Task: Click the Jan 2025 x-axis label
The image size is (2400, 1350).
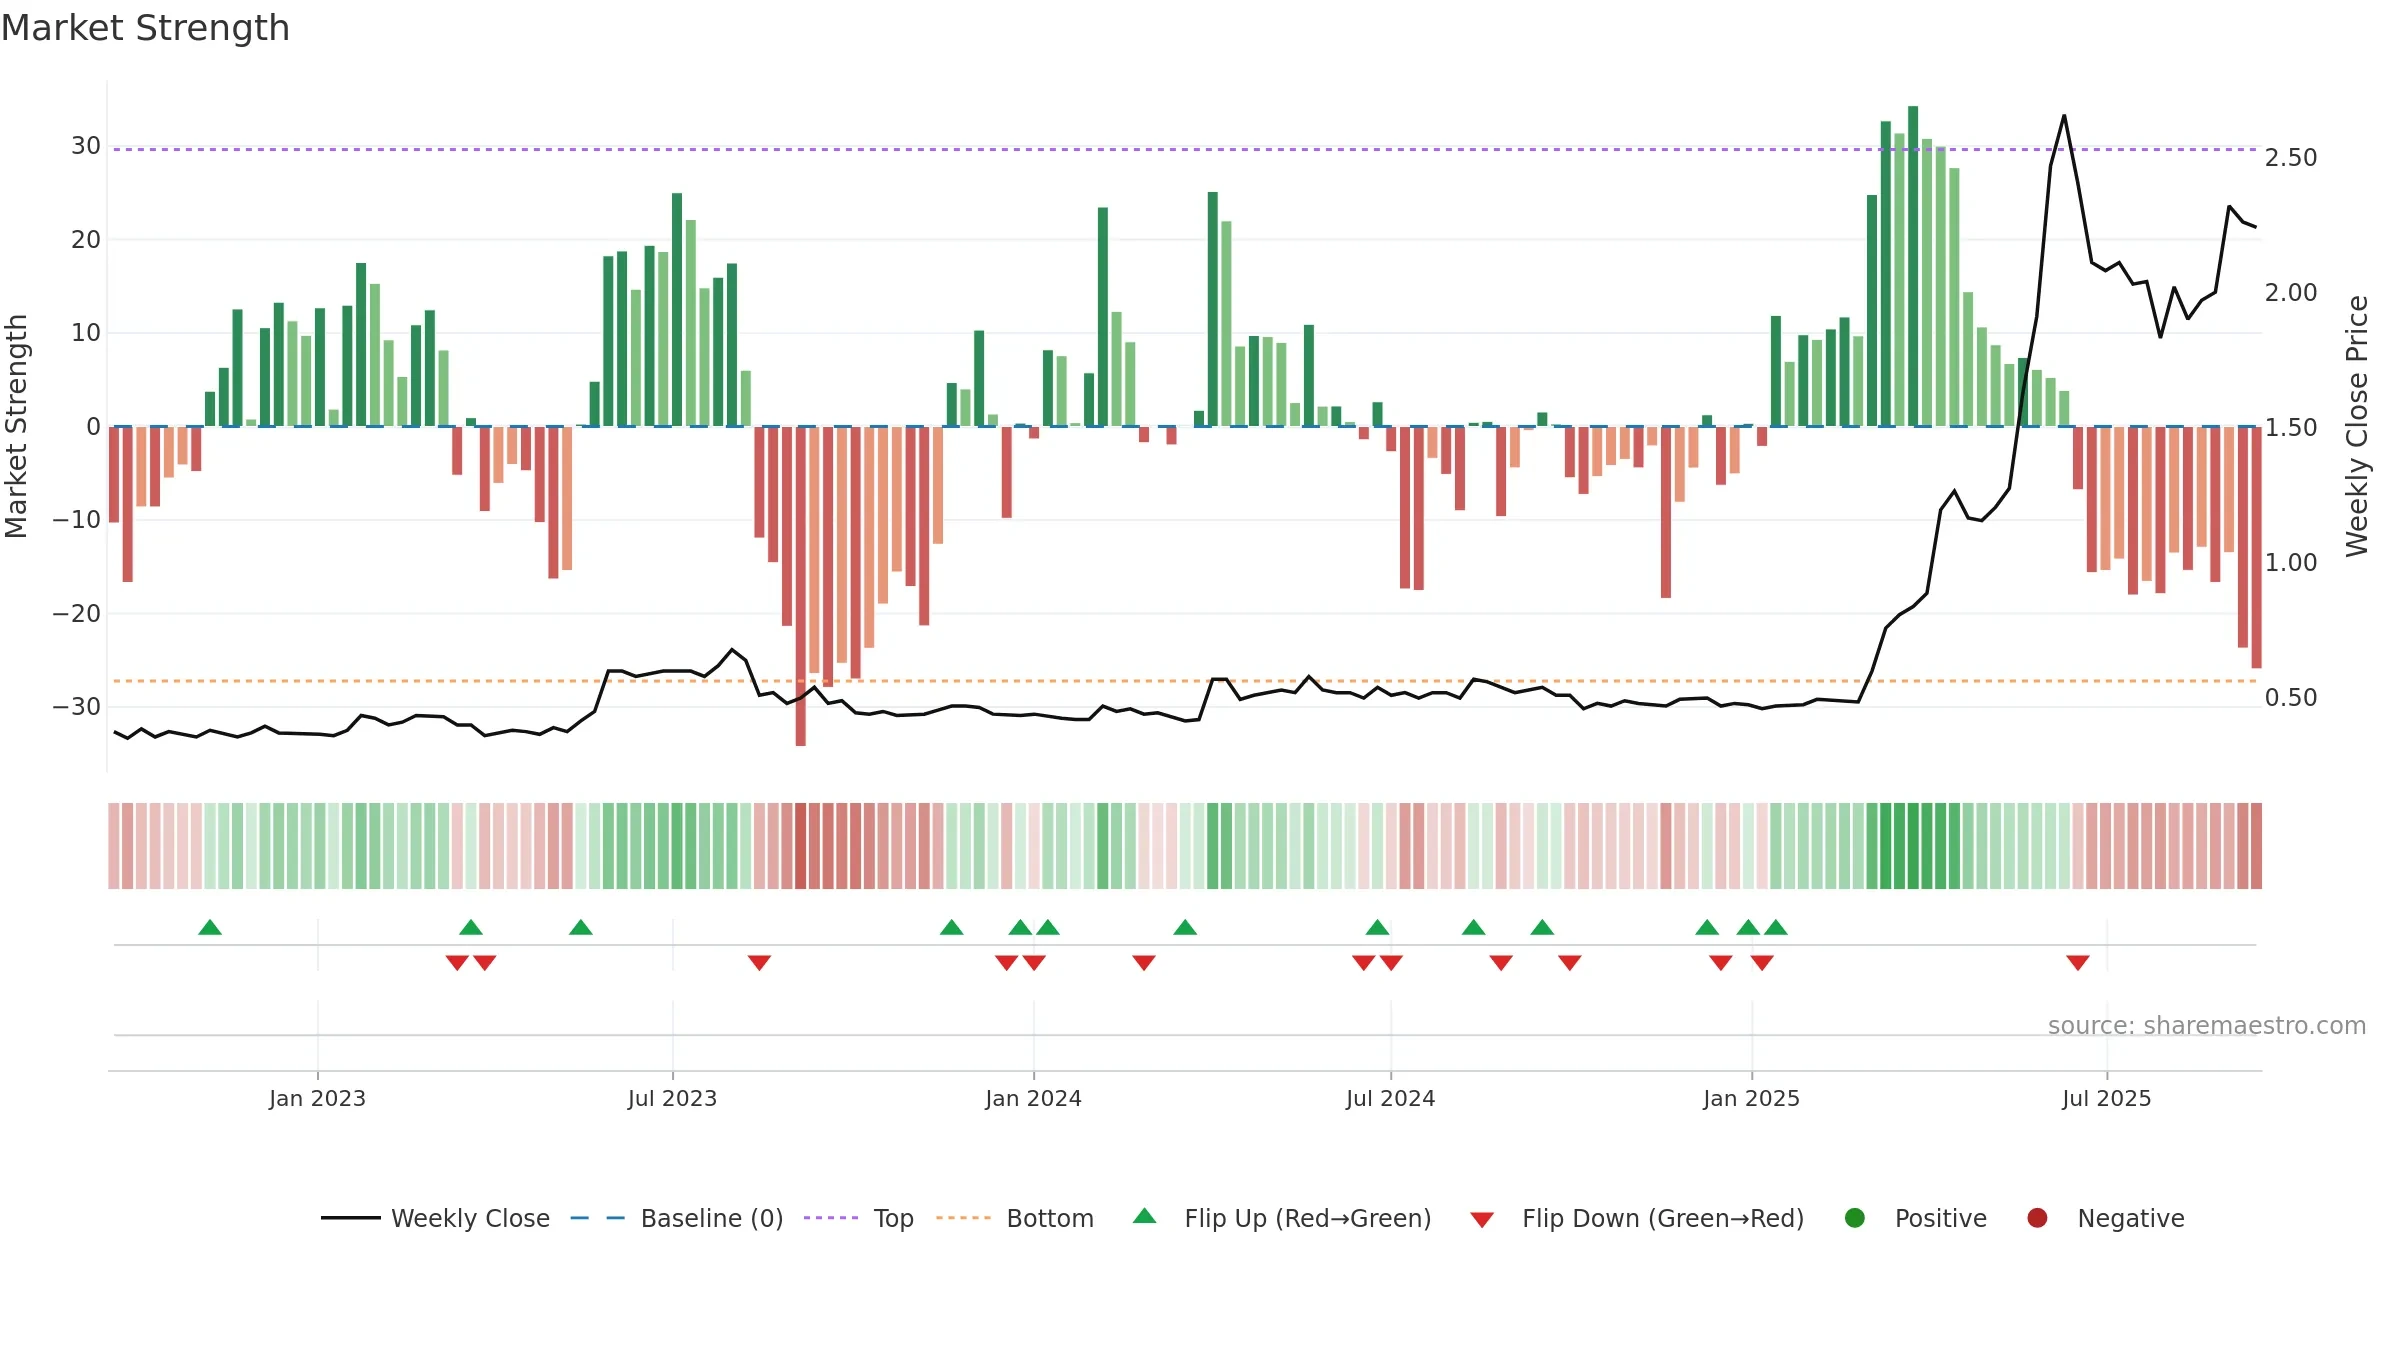Action: click(x=1751, y=1098)
